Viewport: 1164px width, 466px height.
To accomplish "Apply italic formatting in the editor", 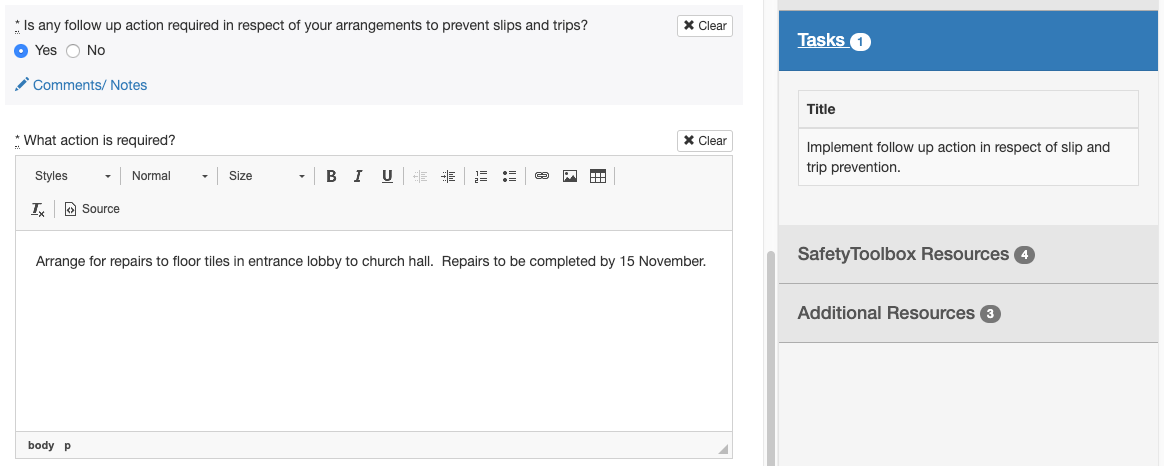I will (359, 176).
